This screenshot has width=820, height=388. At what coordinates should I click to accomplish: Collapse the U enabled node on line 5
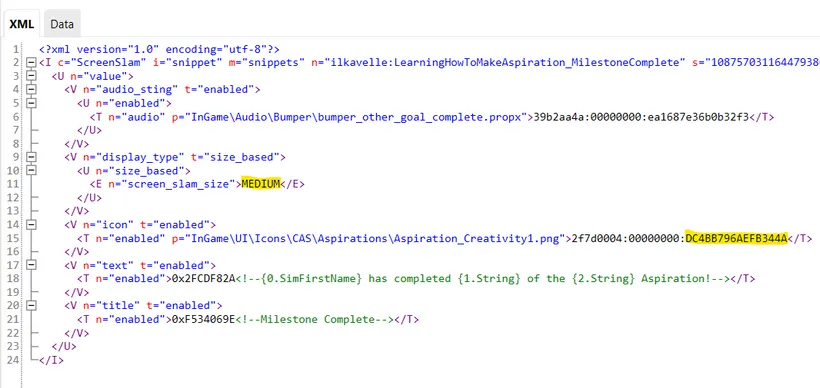click(x=31, y=104)
